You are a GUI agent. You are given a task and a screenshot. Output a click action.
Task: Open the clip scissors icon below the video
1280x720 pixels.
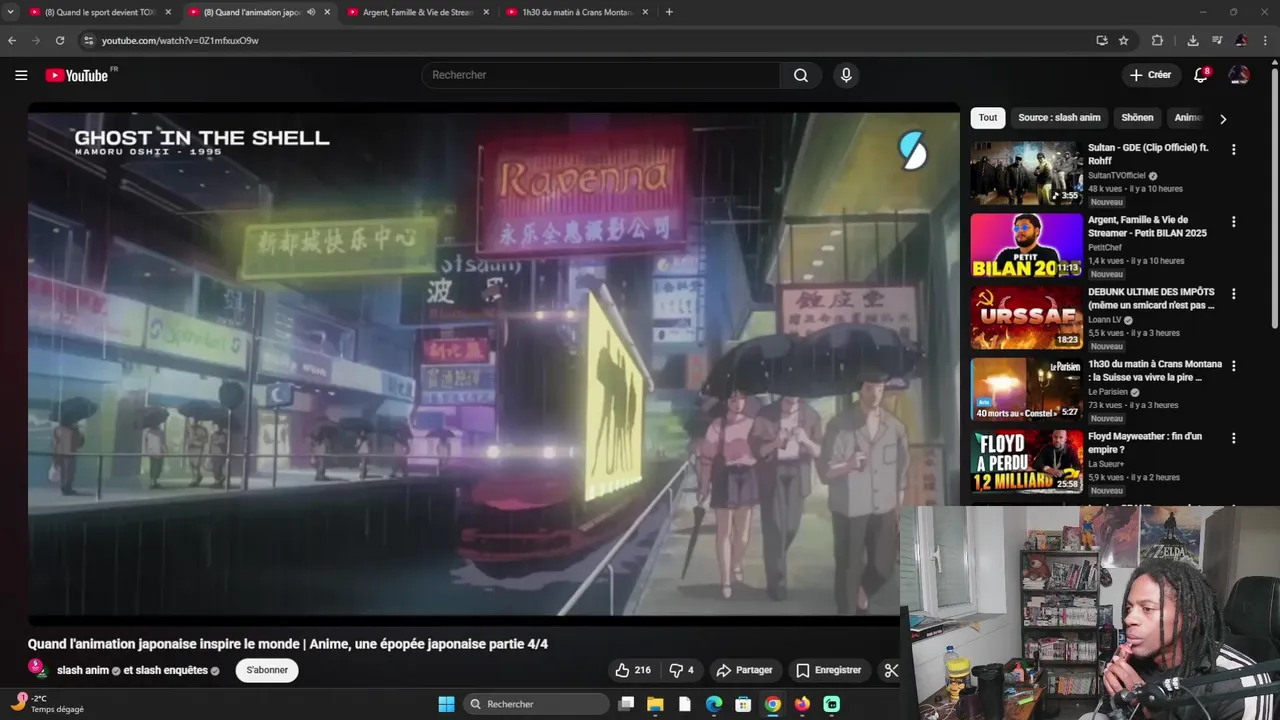coord(891,670)
